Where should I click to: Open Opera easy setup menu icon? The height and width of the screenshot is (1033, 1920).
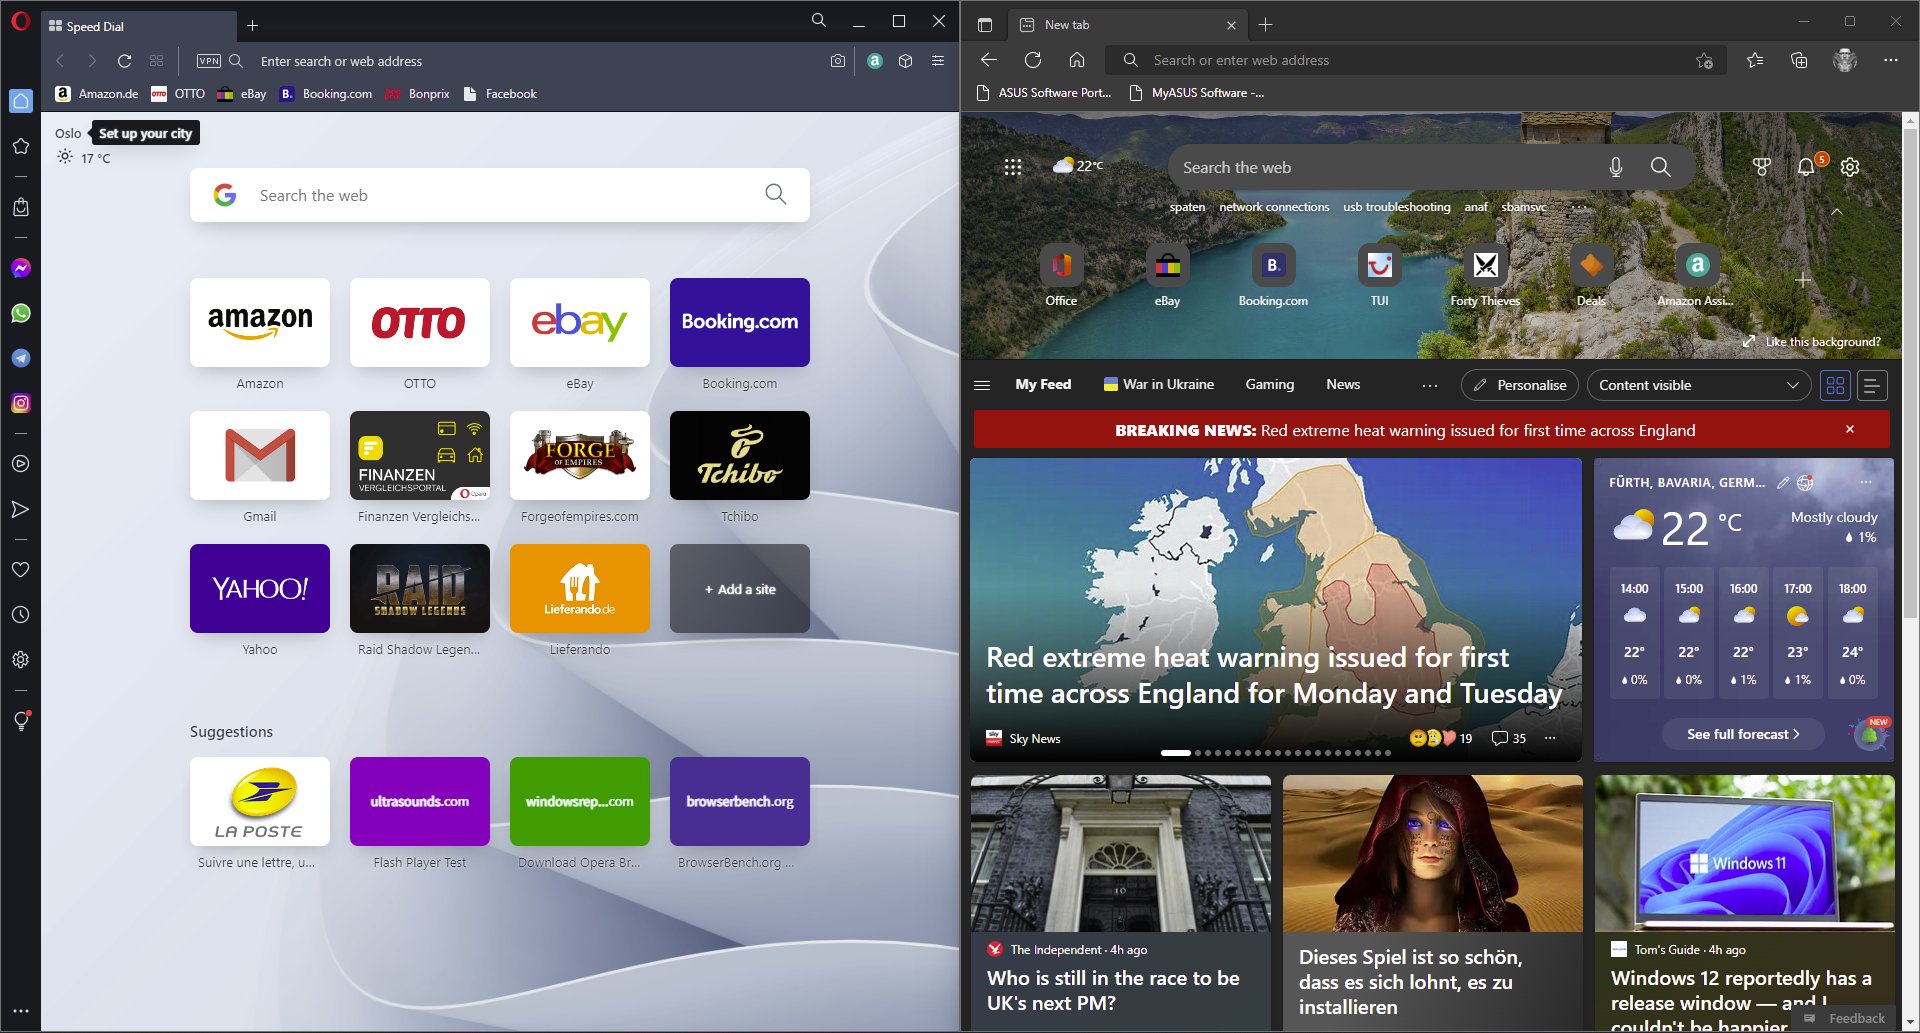(938, 61)
